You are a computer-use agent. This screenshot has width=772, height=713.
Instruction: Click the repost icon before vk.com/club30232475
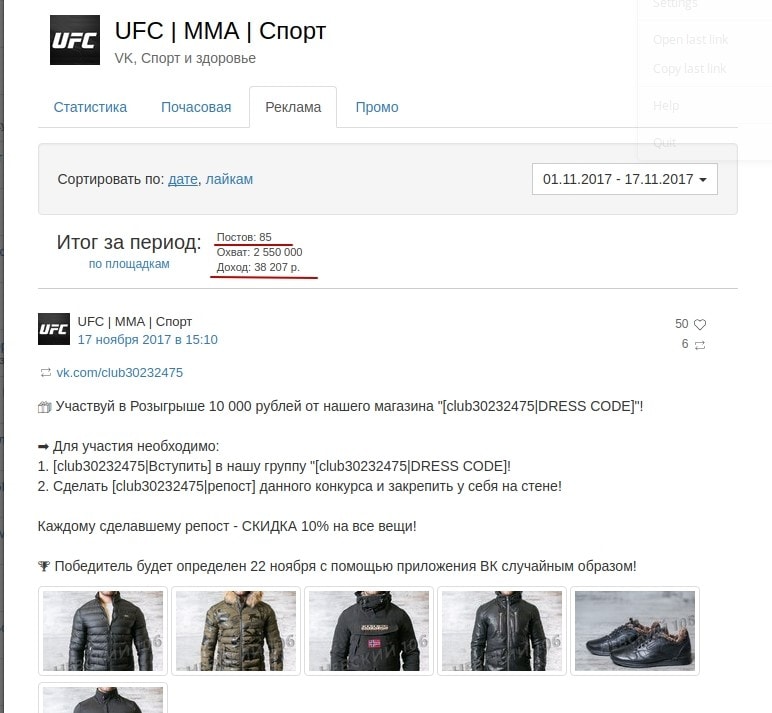click(45, 373)
